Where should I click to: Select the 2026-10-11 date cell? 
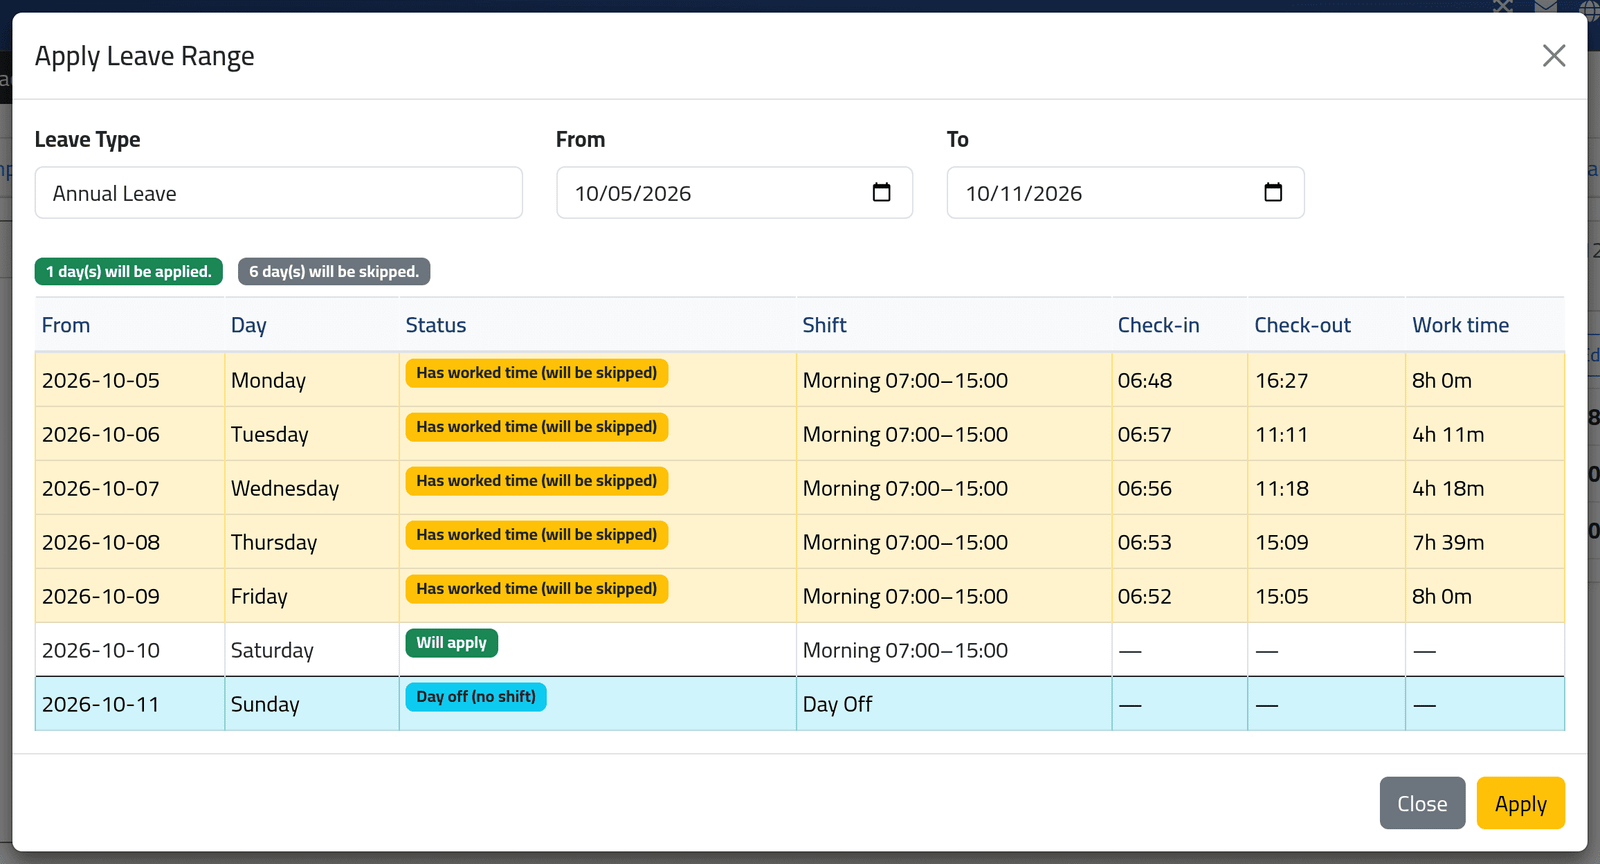coord(130,704)
